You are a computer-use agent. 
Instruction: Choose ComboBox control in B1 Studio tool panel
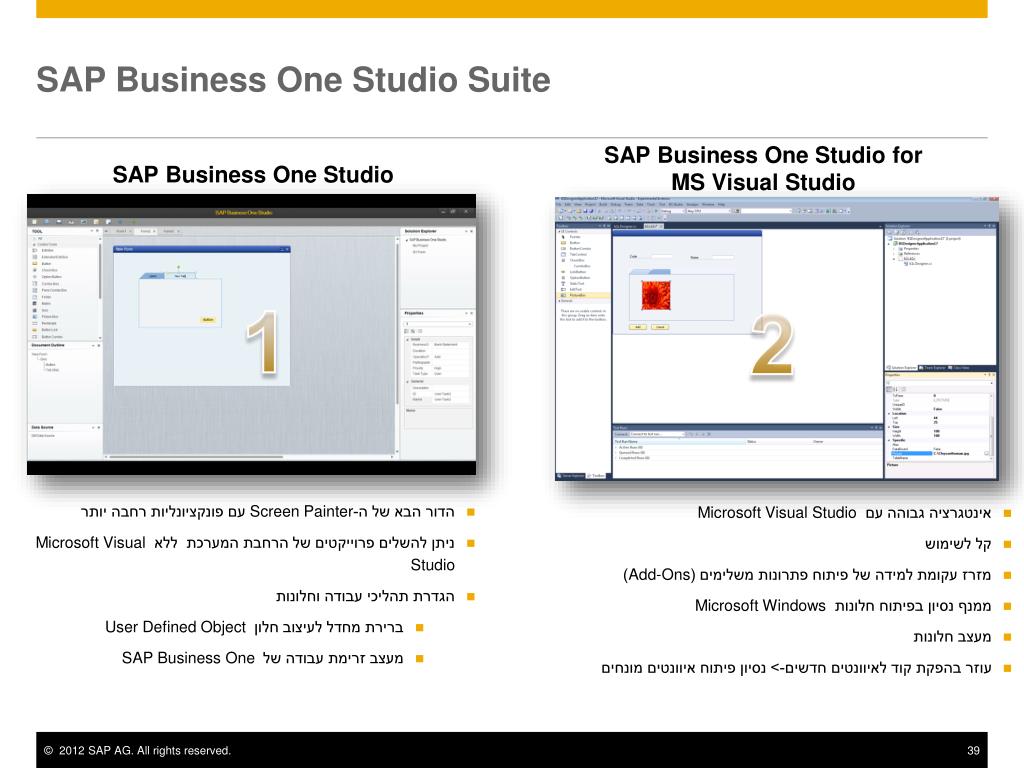(x=48, y=283)
